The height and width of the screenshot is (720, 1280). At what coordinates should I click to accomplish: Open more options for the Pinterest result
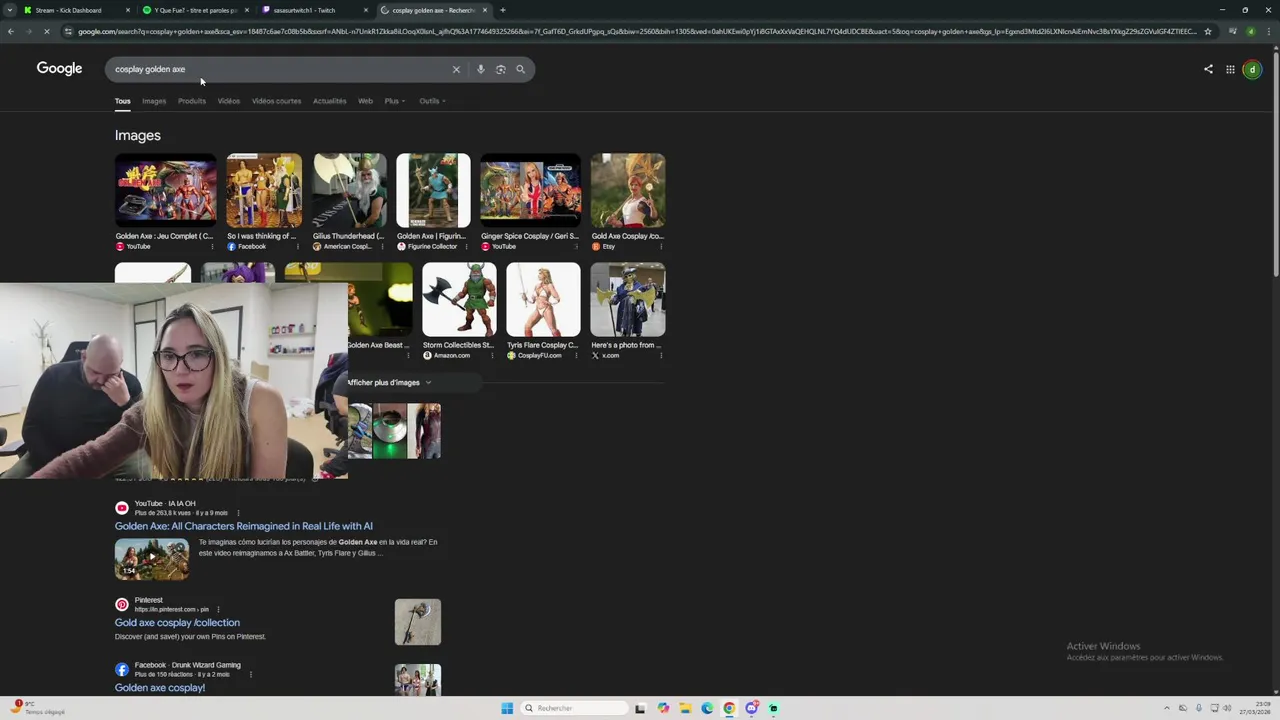tap(218, 609)
